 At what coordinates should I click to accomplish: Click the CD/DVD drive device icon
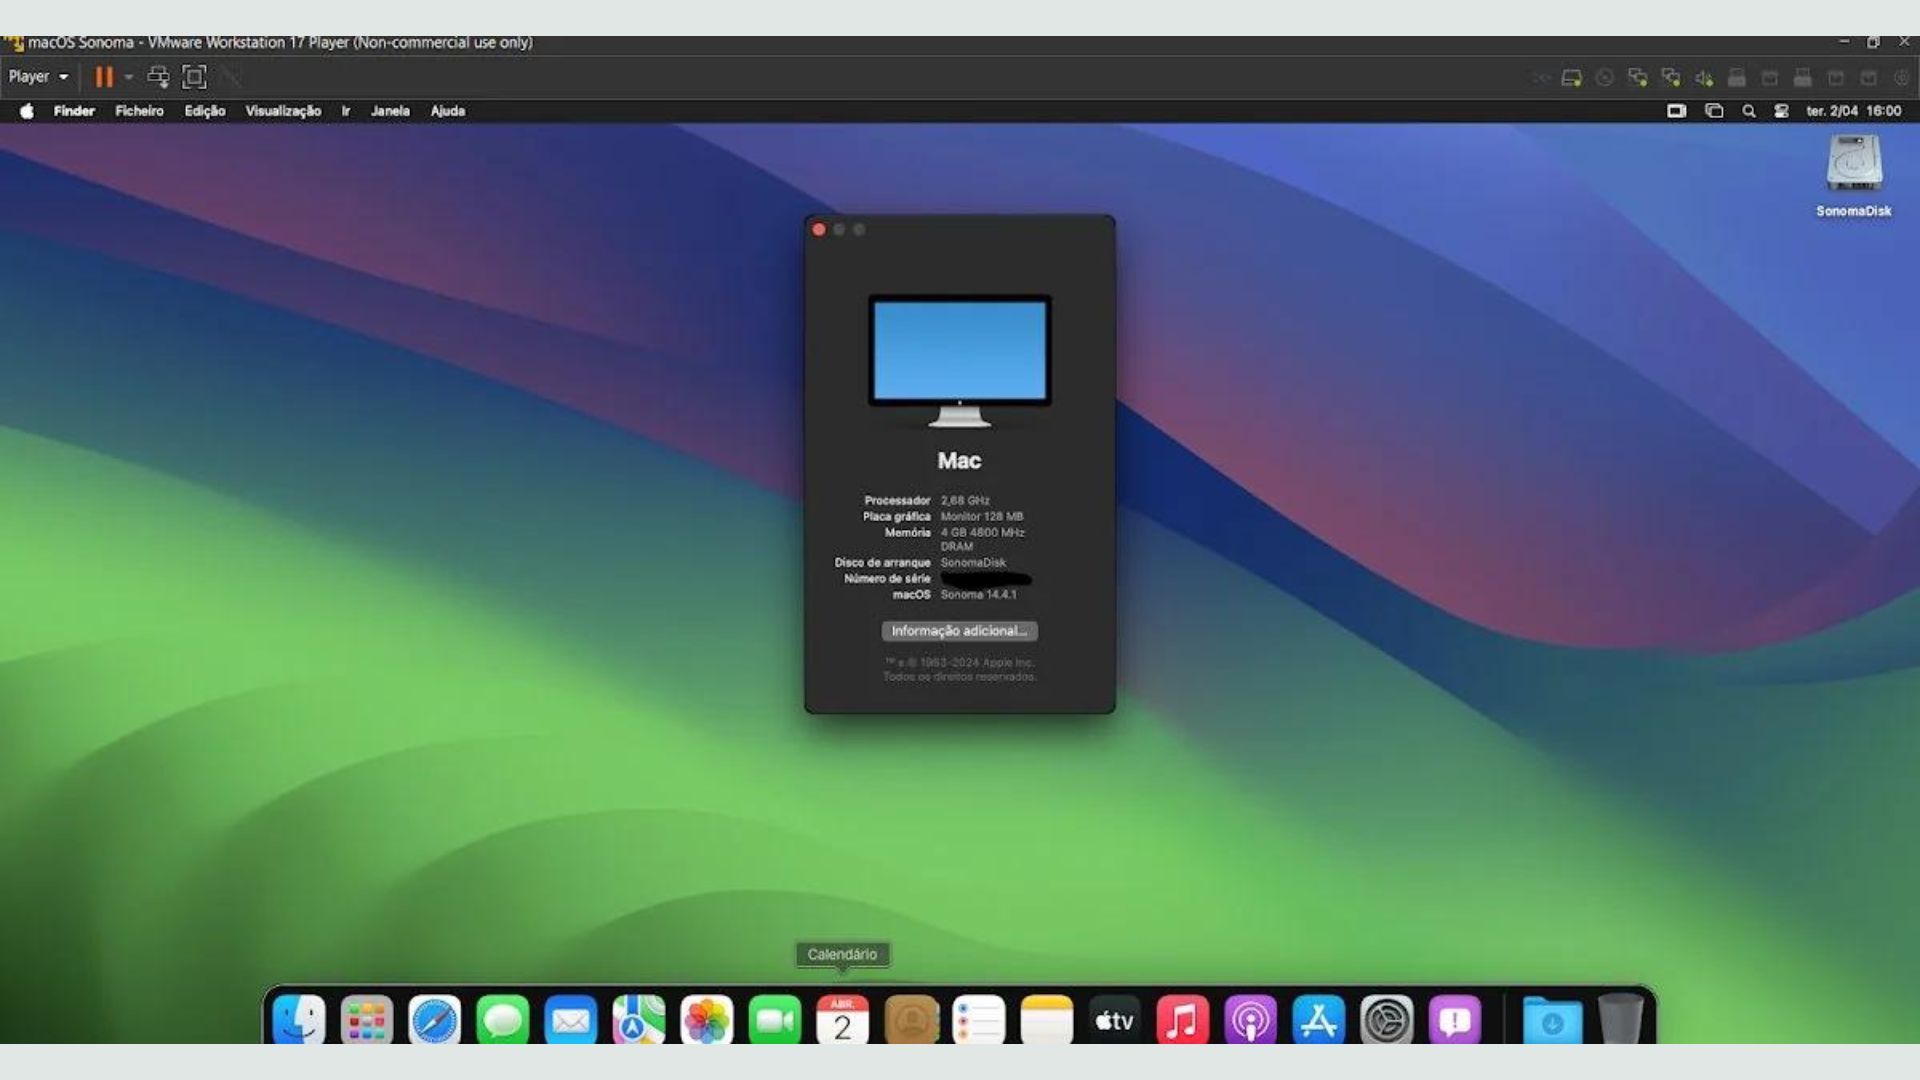(1605, 78)
